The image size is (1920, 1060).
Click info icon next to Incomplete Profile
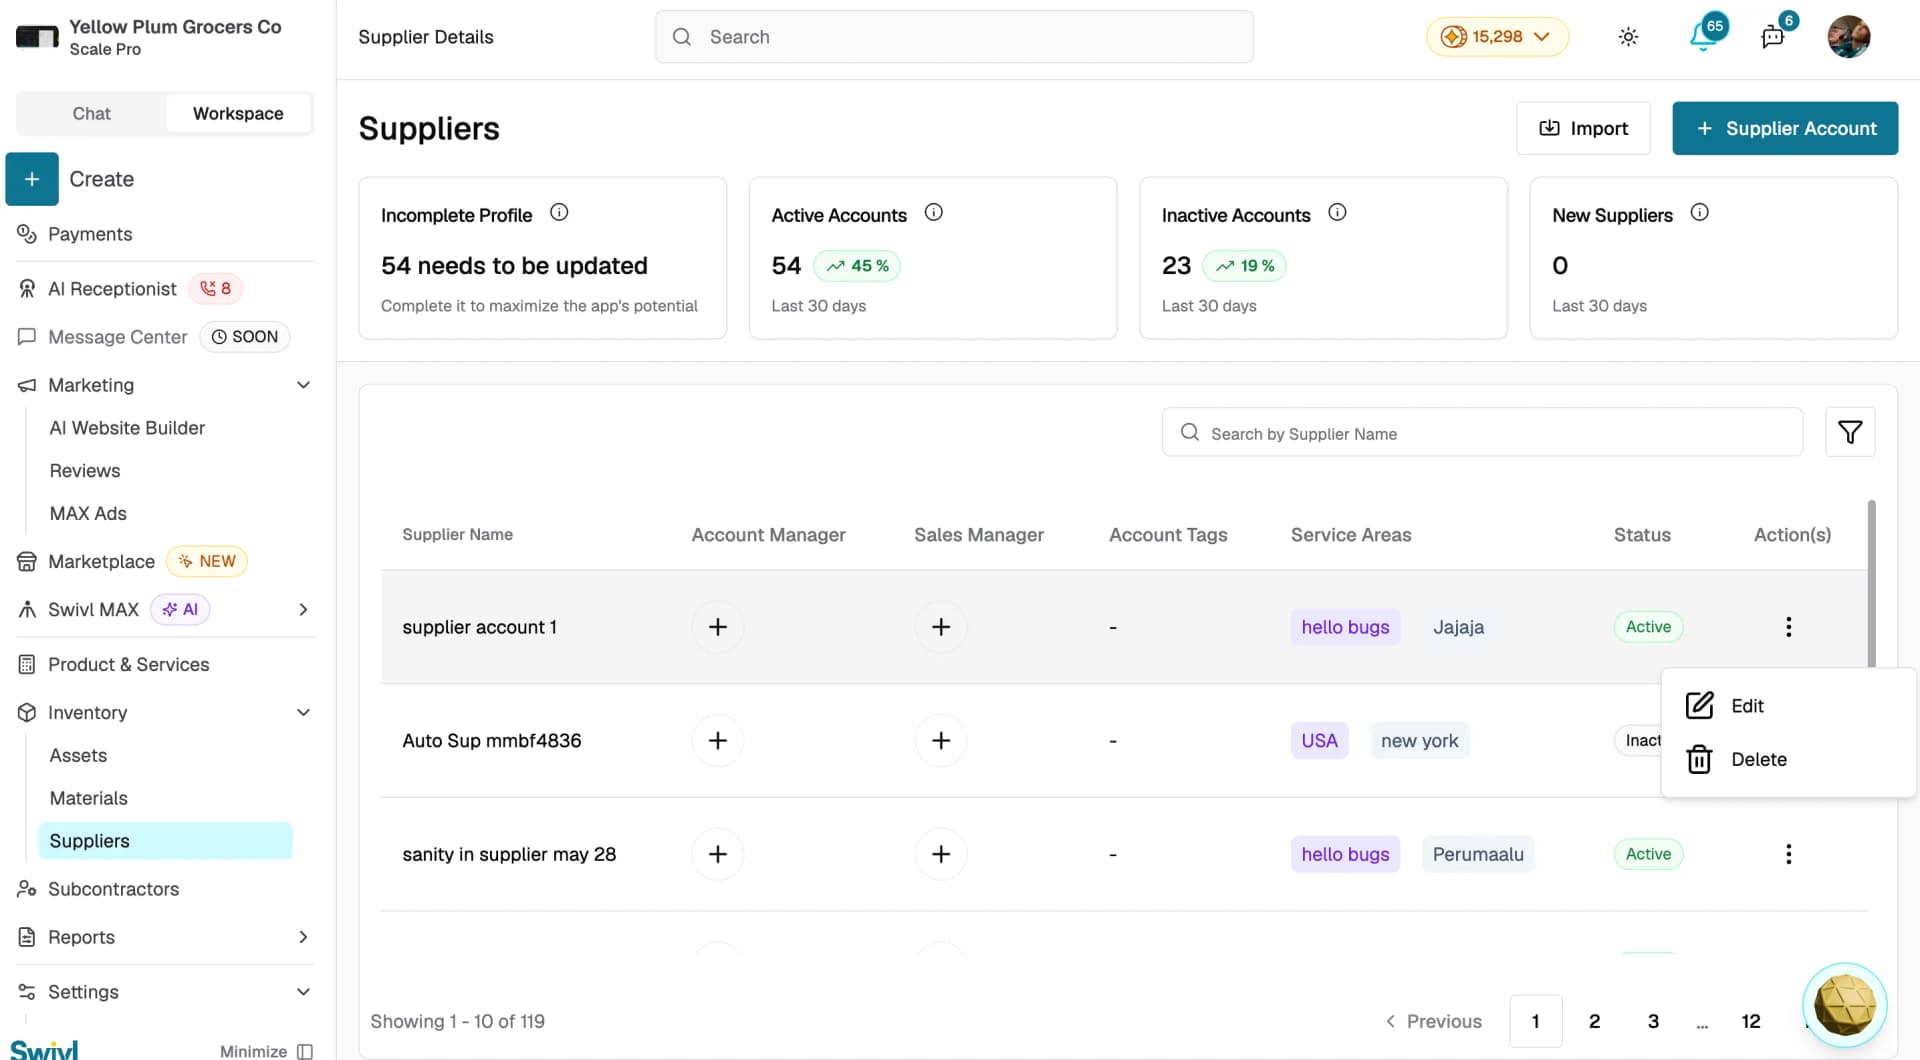(559, 212)
